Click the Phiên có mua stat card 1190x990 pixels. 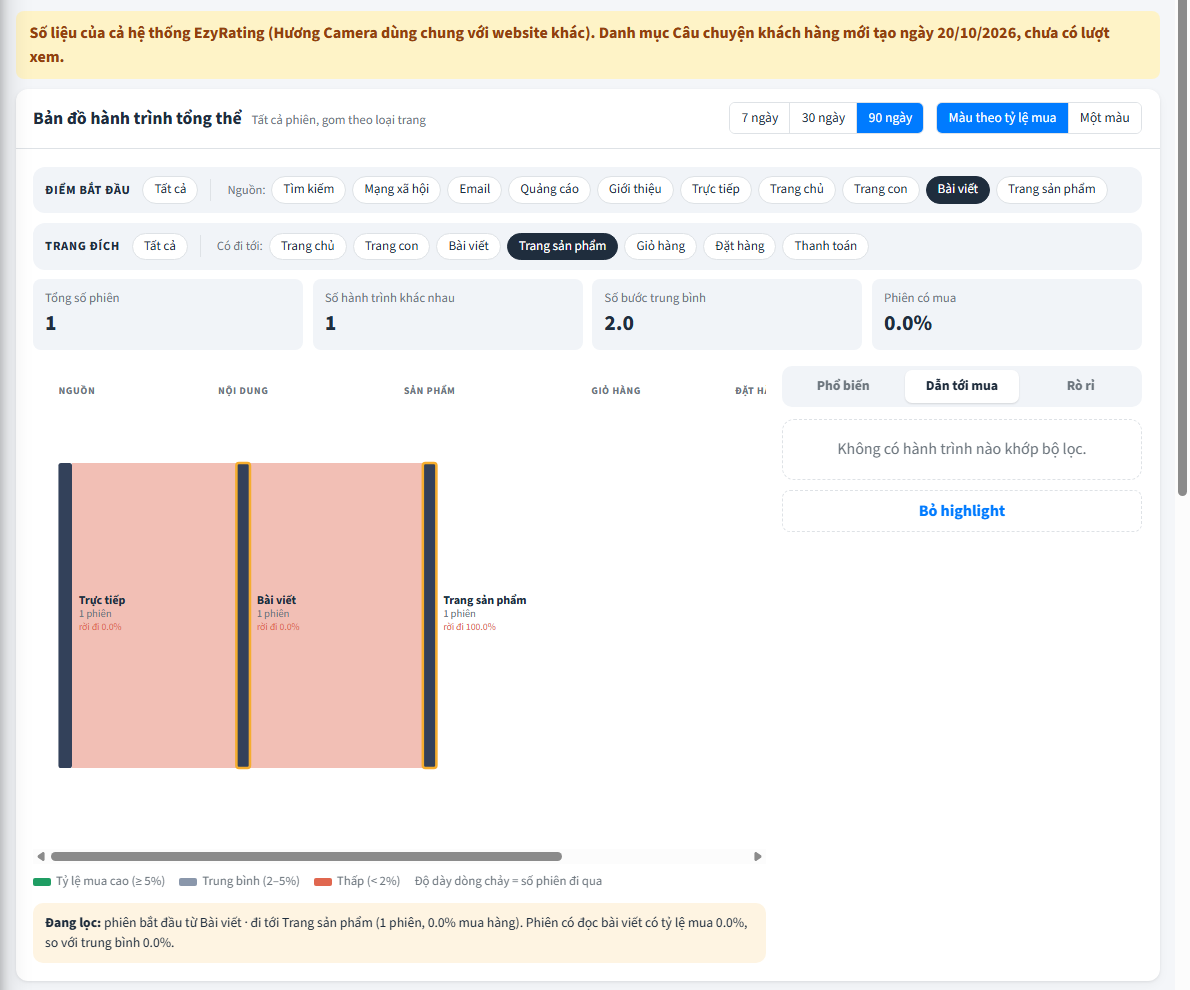[1006, 314]
